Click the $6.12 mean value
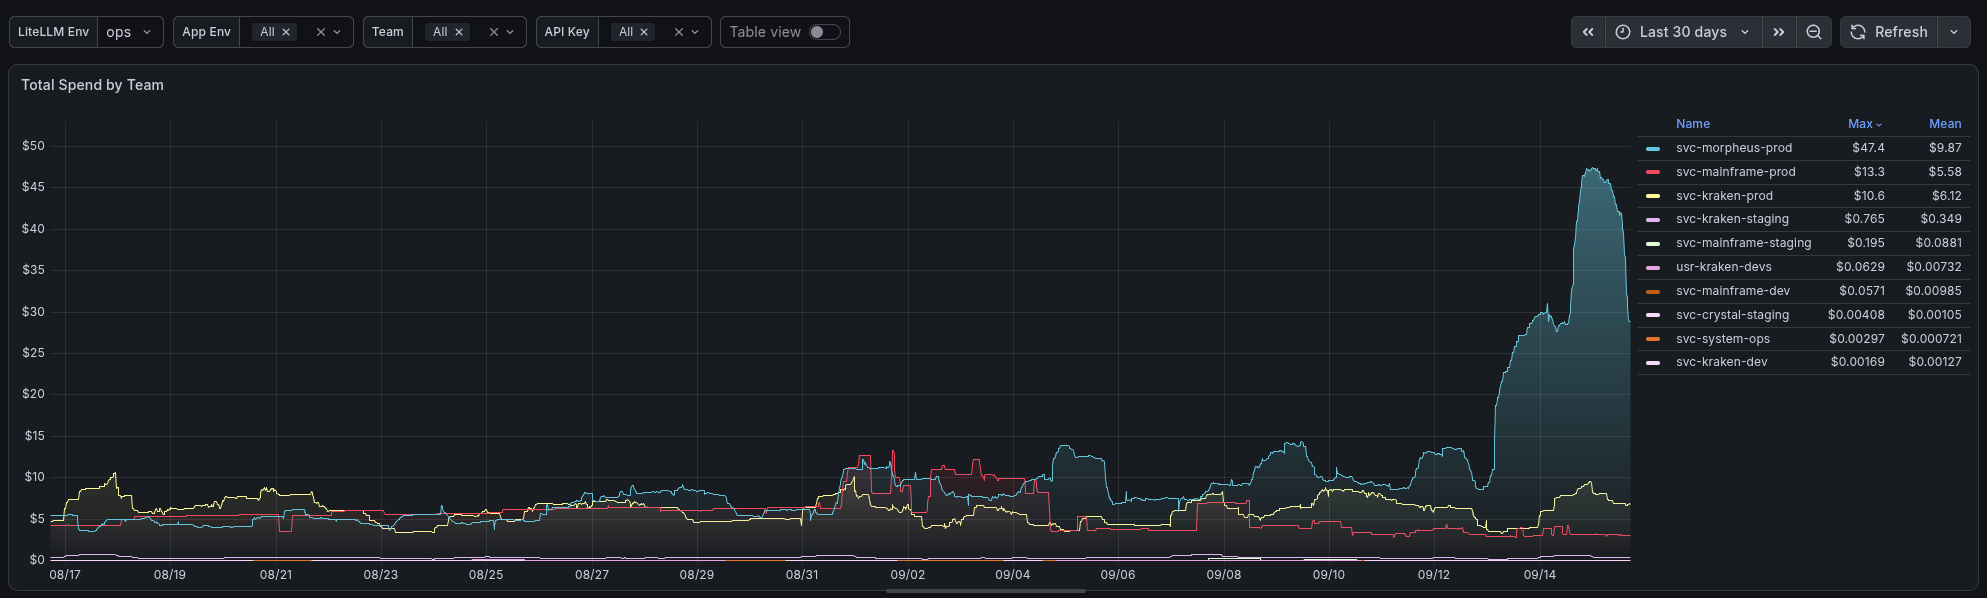 [x=1946, y=196]
